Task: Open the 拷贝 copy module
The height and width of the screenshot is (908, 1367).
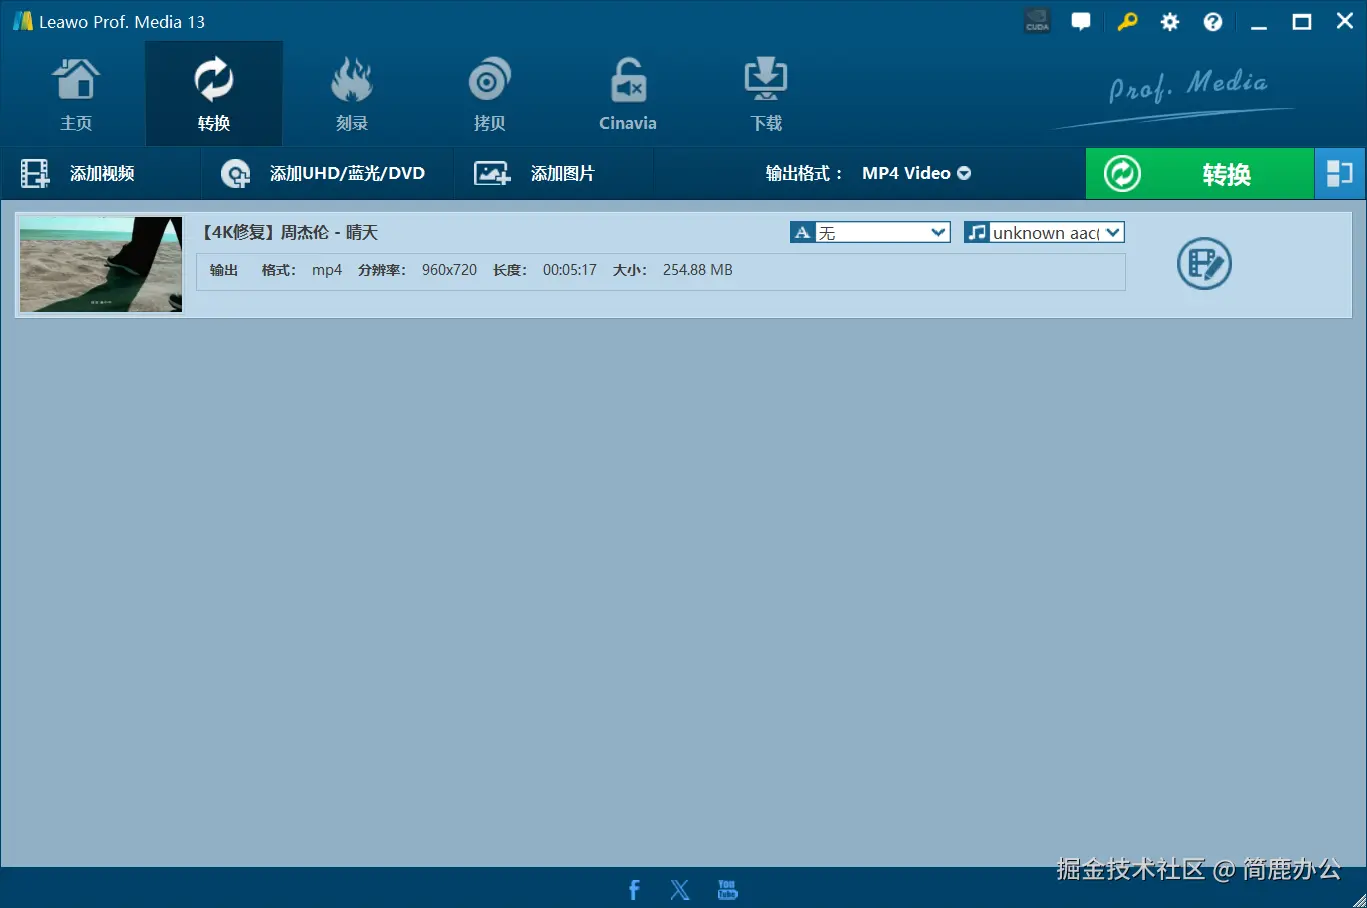Action: [489, 95]
